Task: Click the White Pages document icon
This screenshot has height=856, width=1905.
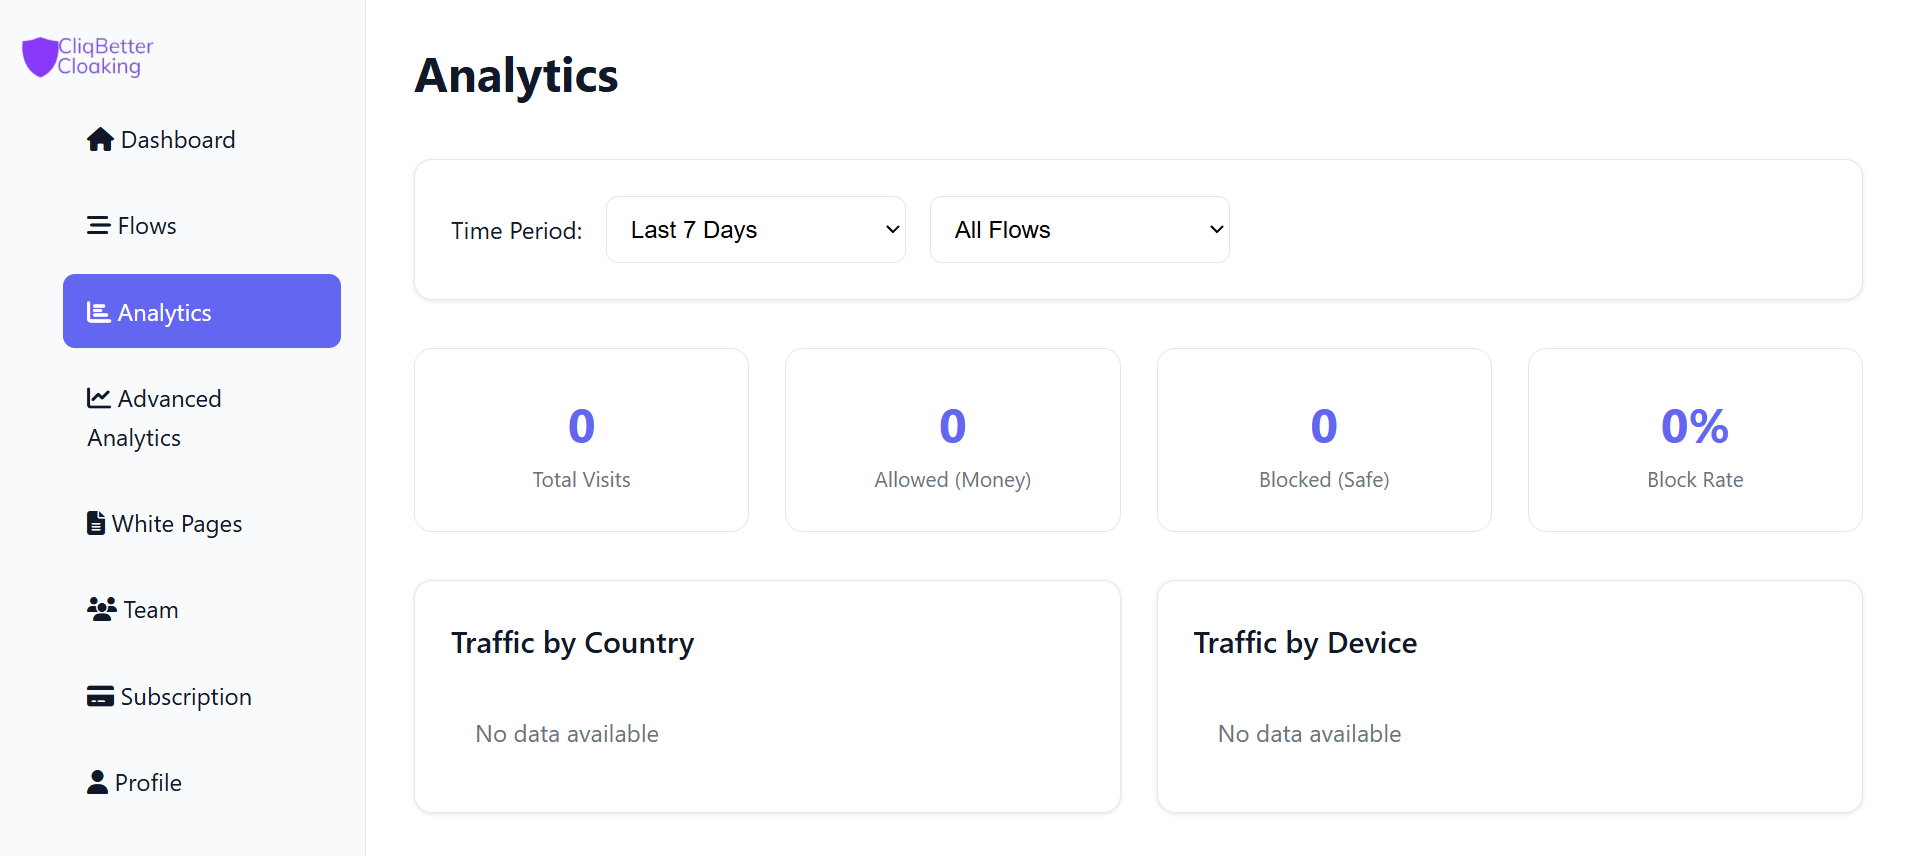Action: [x=96, y=523]
